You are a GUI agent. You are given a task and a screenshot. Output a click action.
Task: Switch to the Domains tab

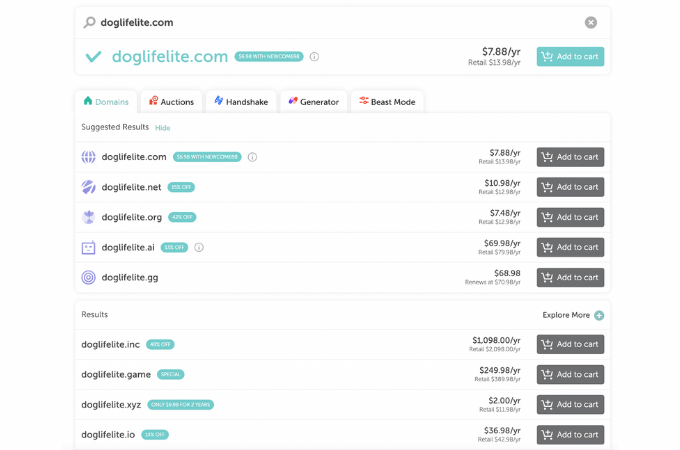[x=106, y=102]
